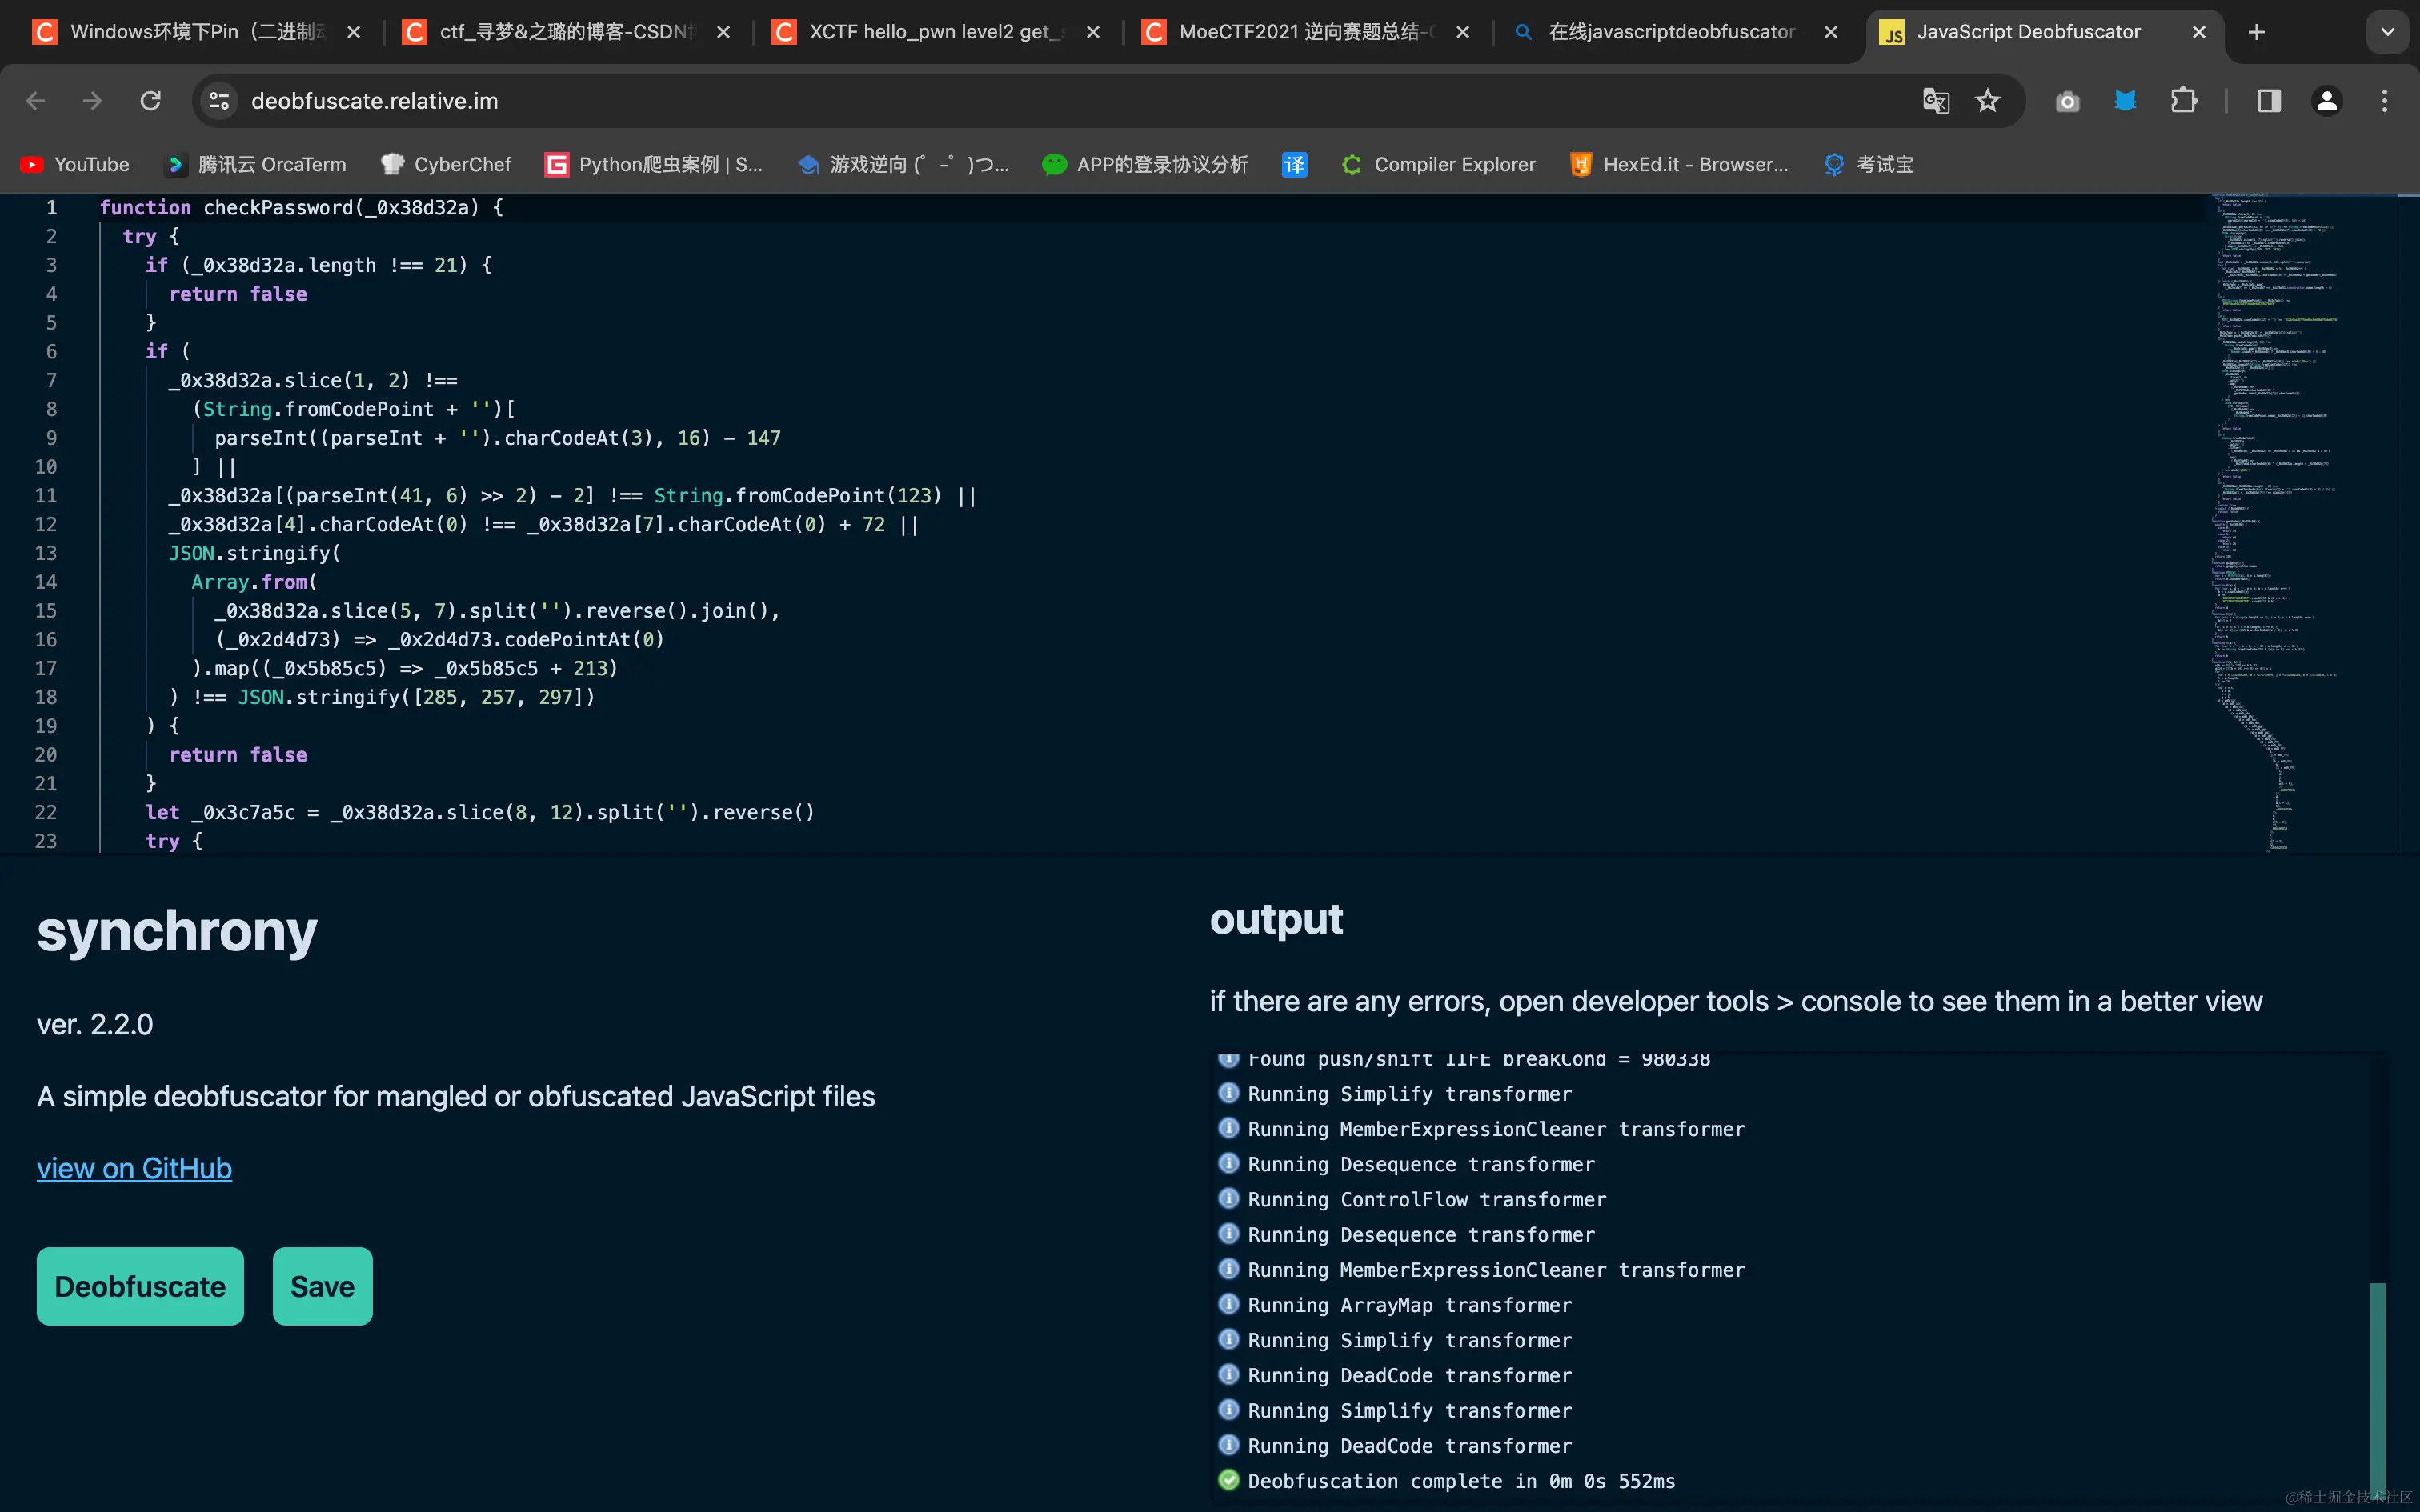Click the Deobfuscate button

point(140,1286)
